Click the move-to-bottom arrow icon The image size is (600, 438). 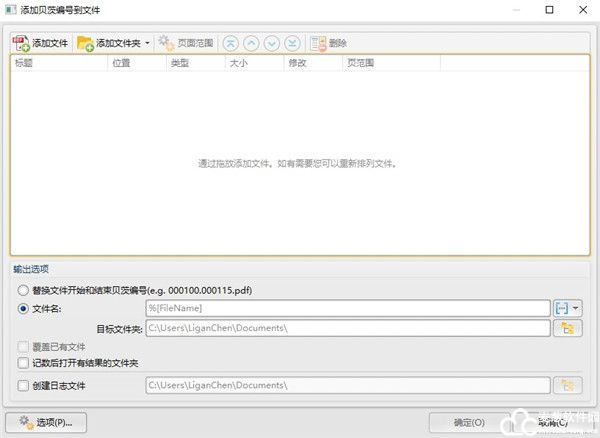[291, 44]
